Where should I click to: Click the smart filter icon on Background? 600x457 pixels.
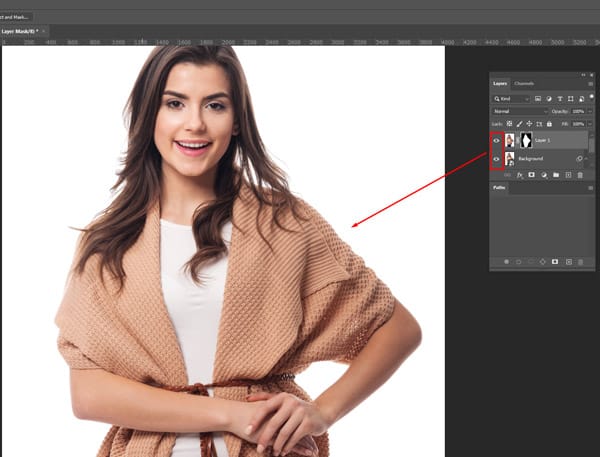coord(579,159)
